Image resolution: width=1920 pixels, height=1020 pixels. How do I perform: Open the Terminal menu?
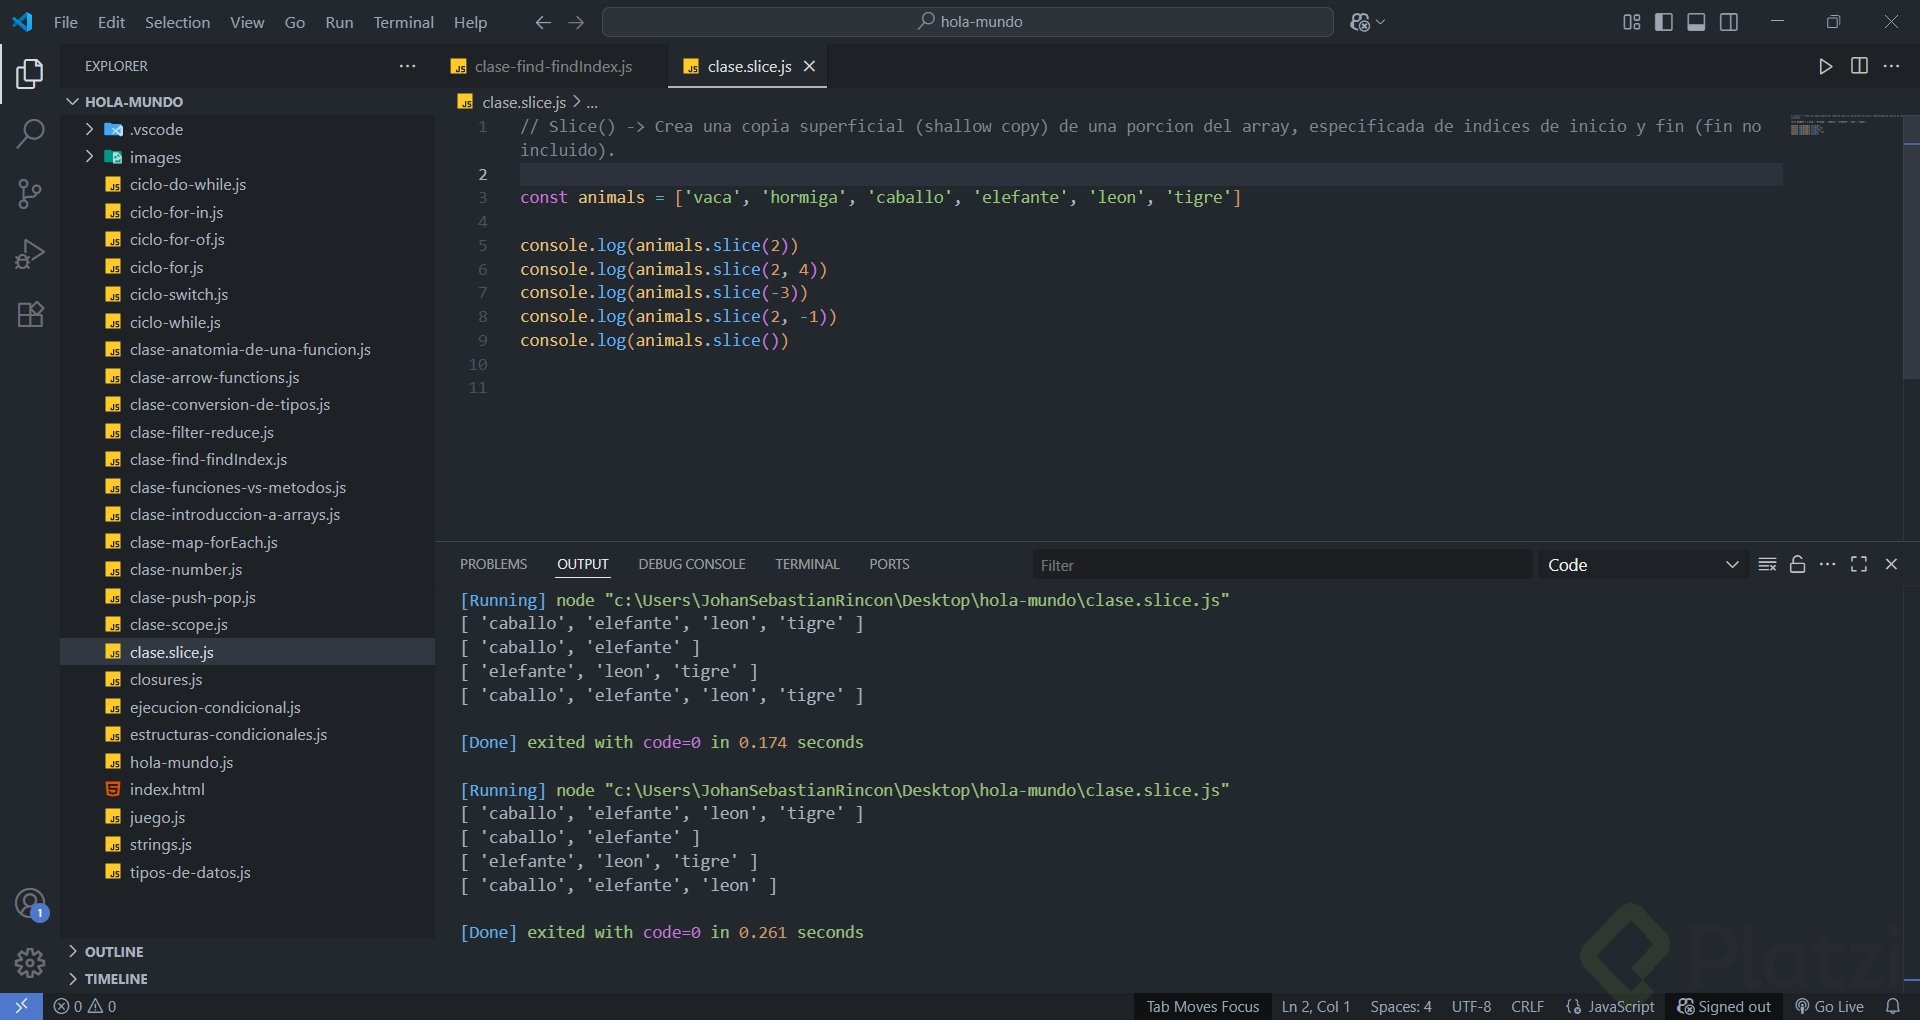[x=403, y=22]
